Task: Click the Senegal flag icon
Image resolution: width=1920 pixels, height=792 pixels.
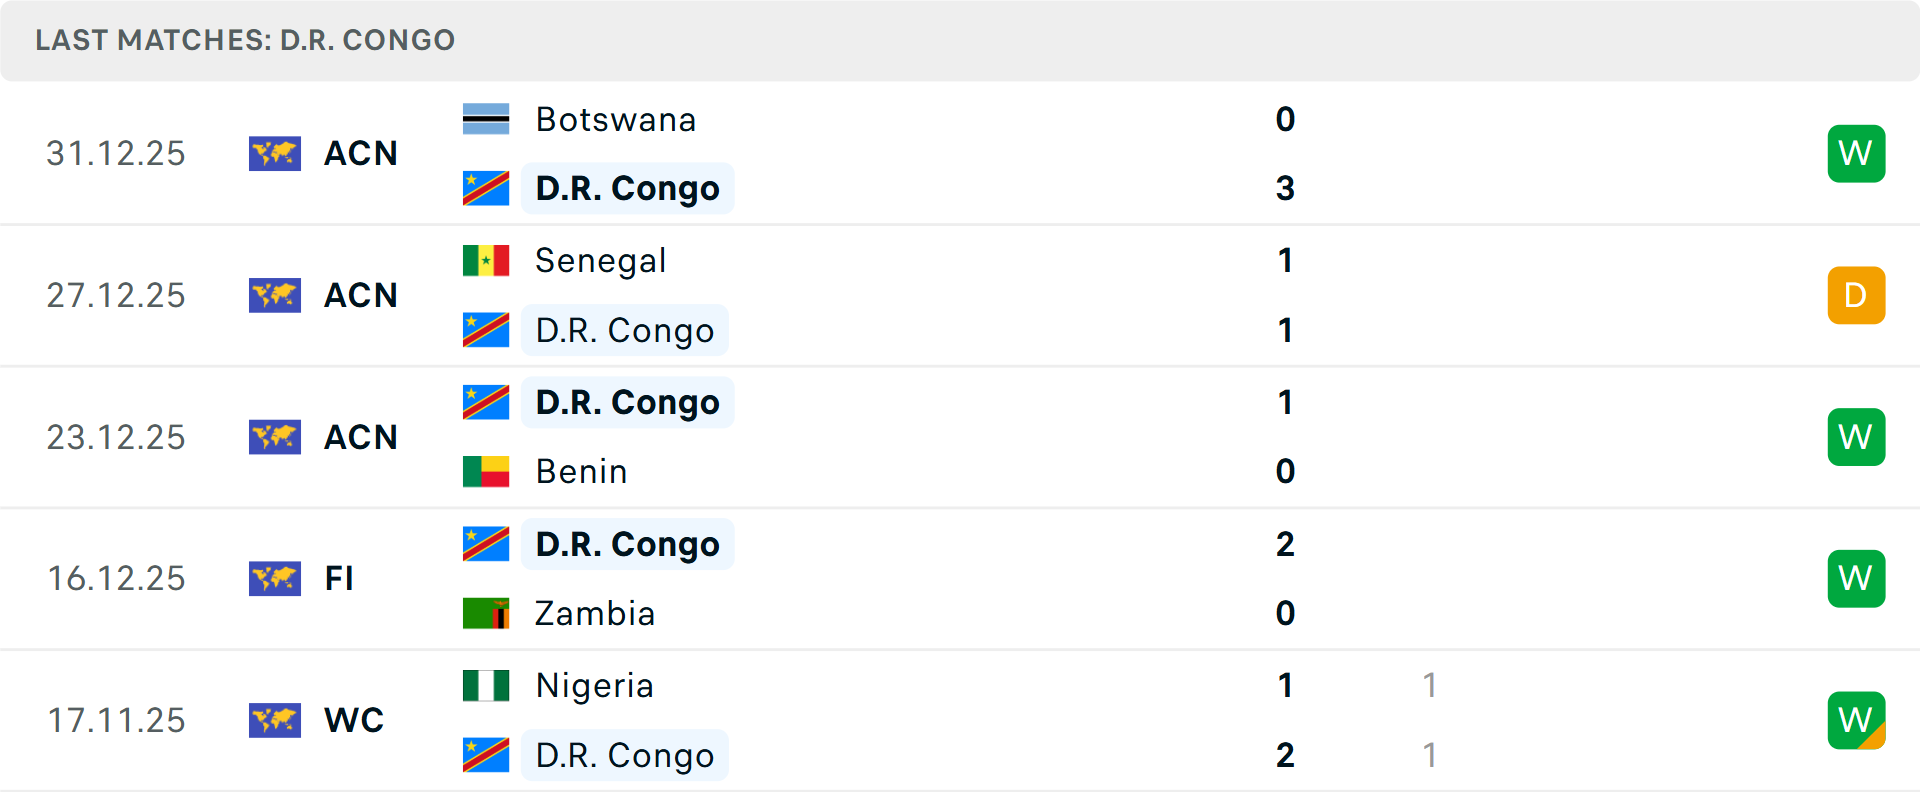Action: 486,260
